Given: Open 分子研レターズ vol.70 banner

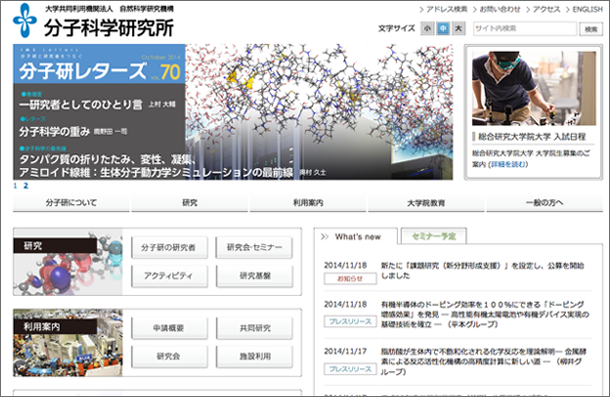Looking at the screenshot, I should coord(233,112).
